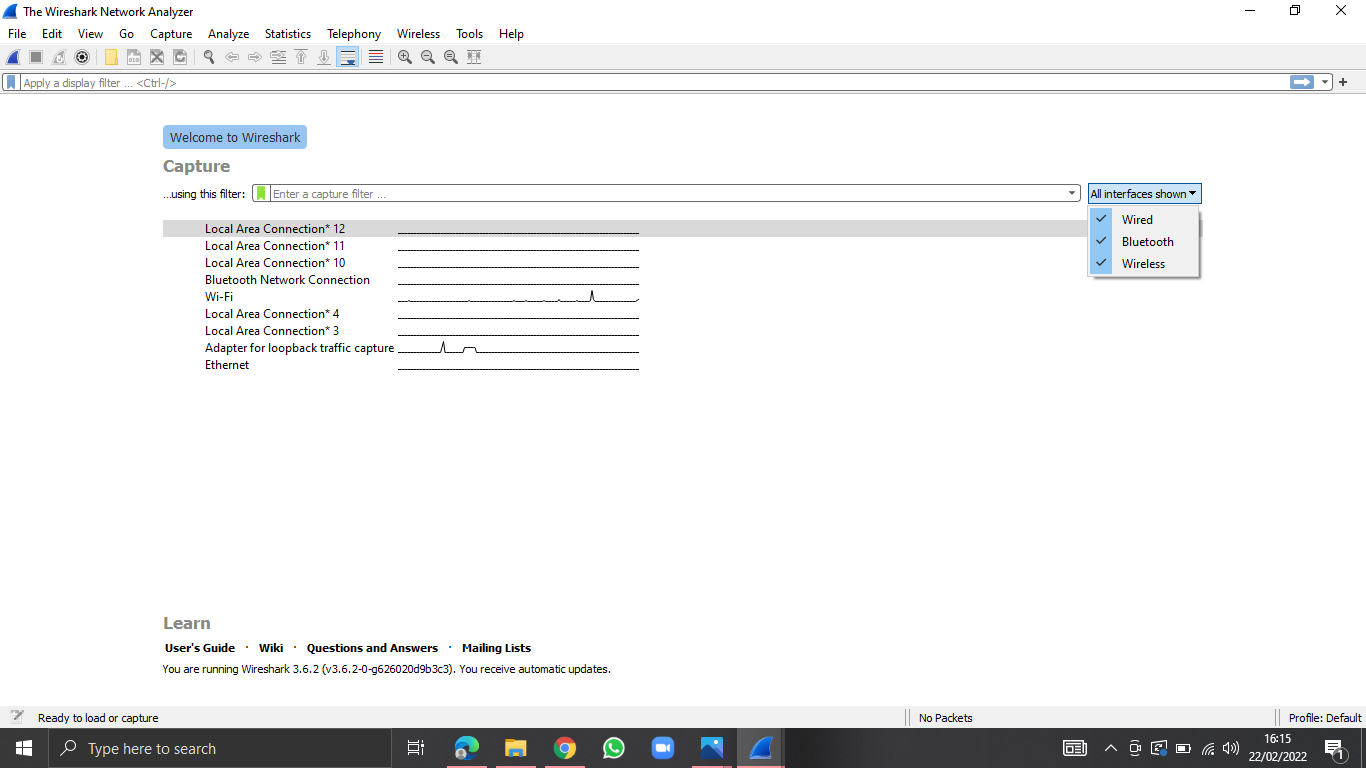
Task: Click the go forward arrow icon
Action: [255, 57]
